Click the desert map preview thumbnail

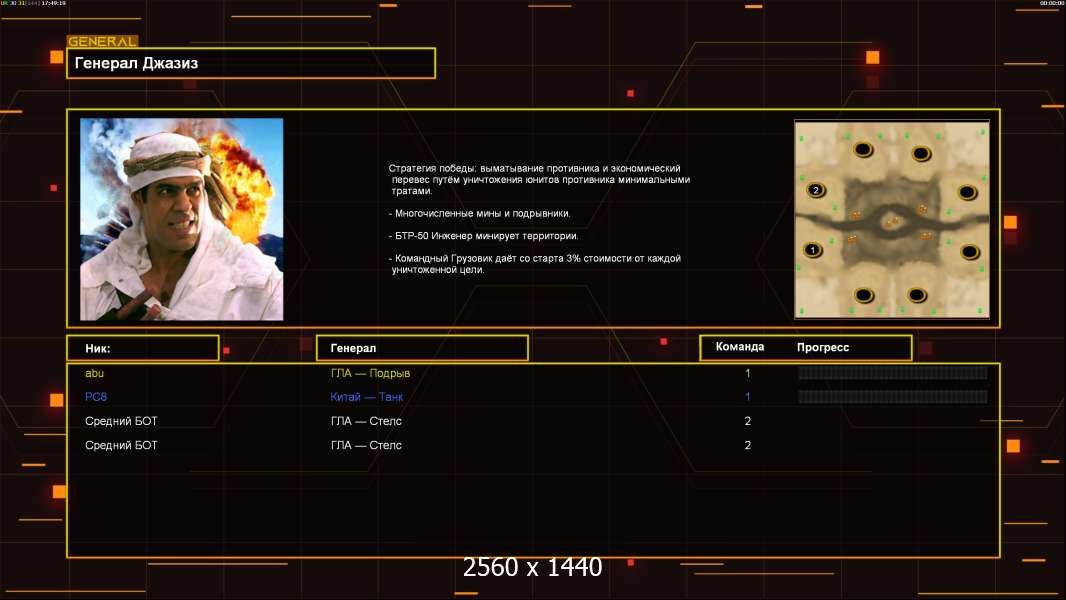[892, 219]
